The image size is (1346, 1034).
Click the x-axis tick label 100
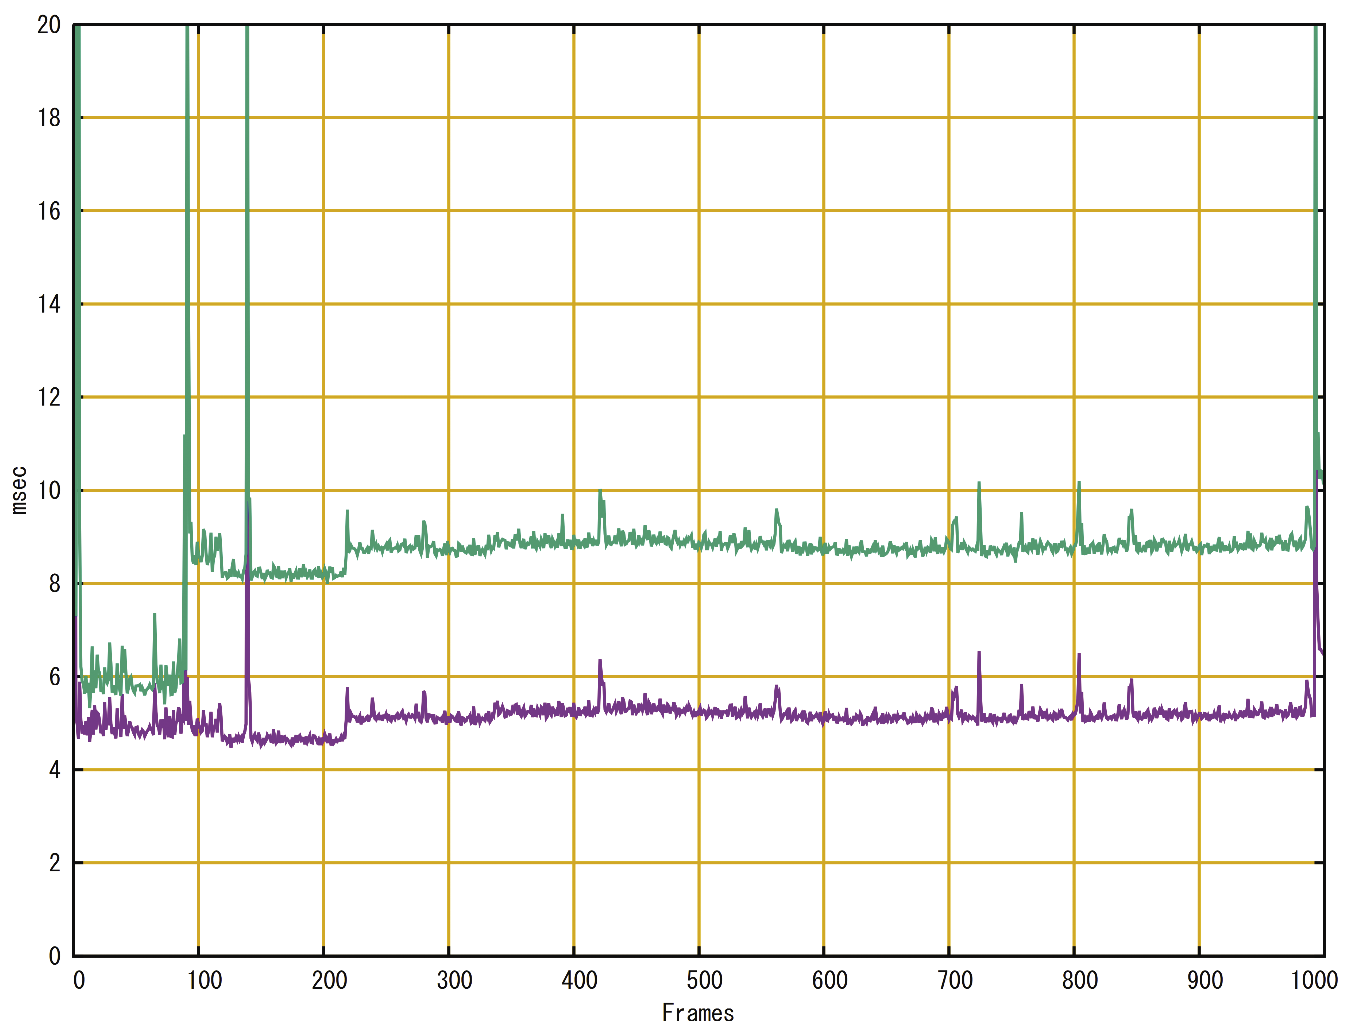click(204, 980)
